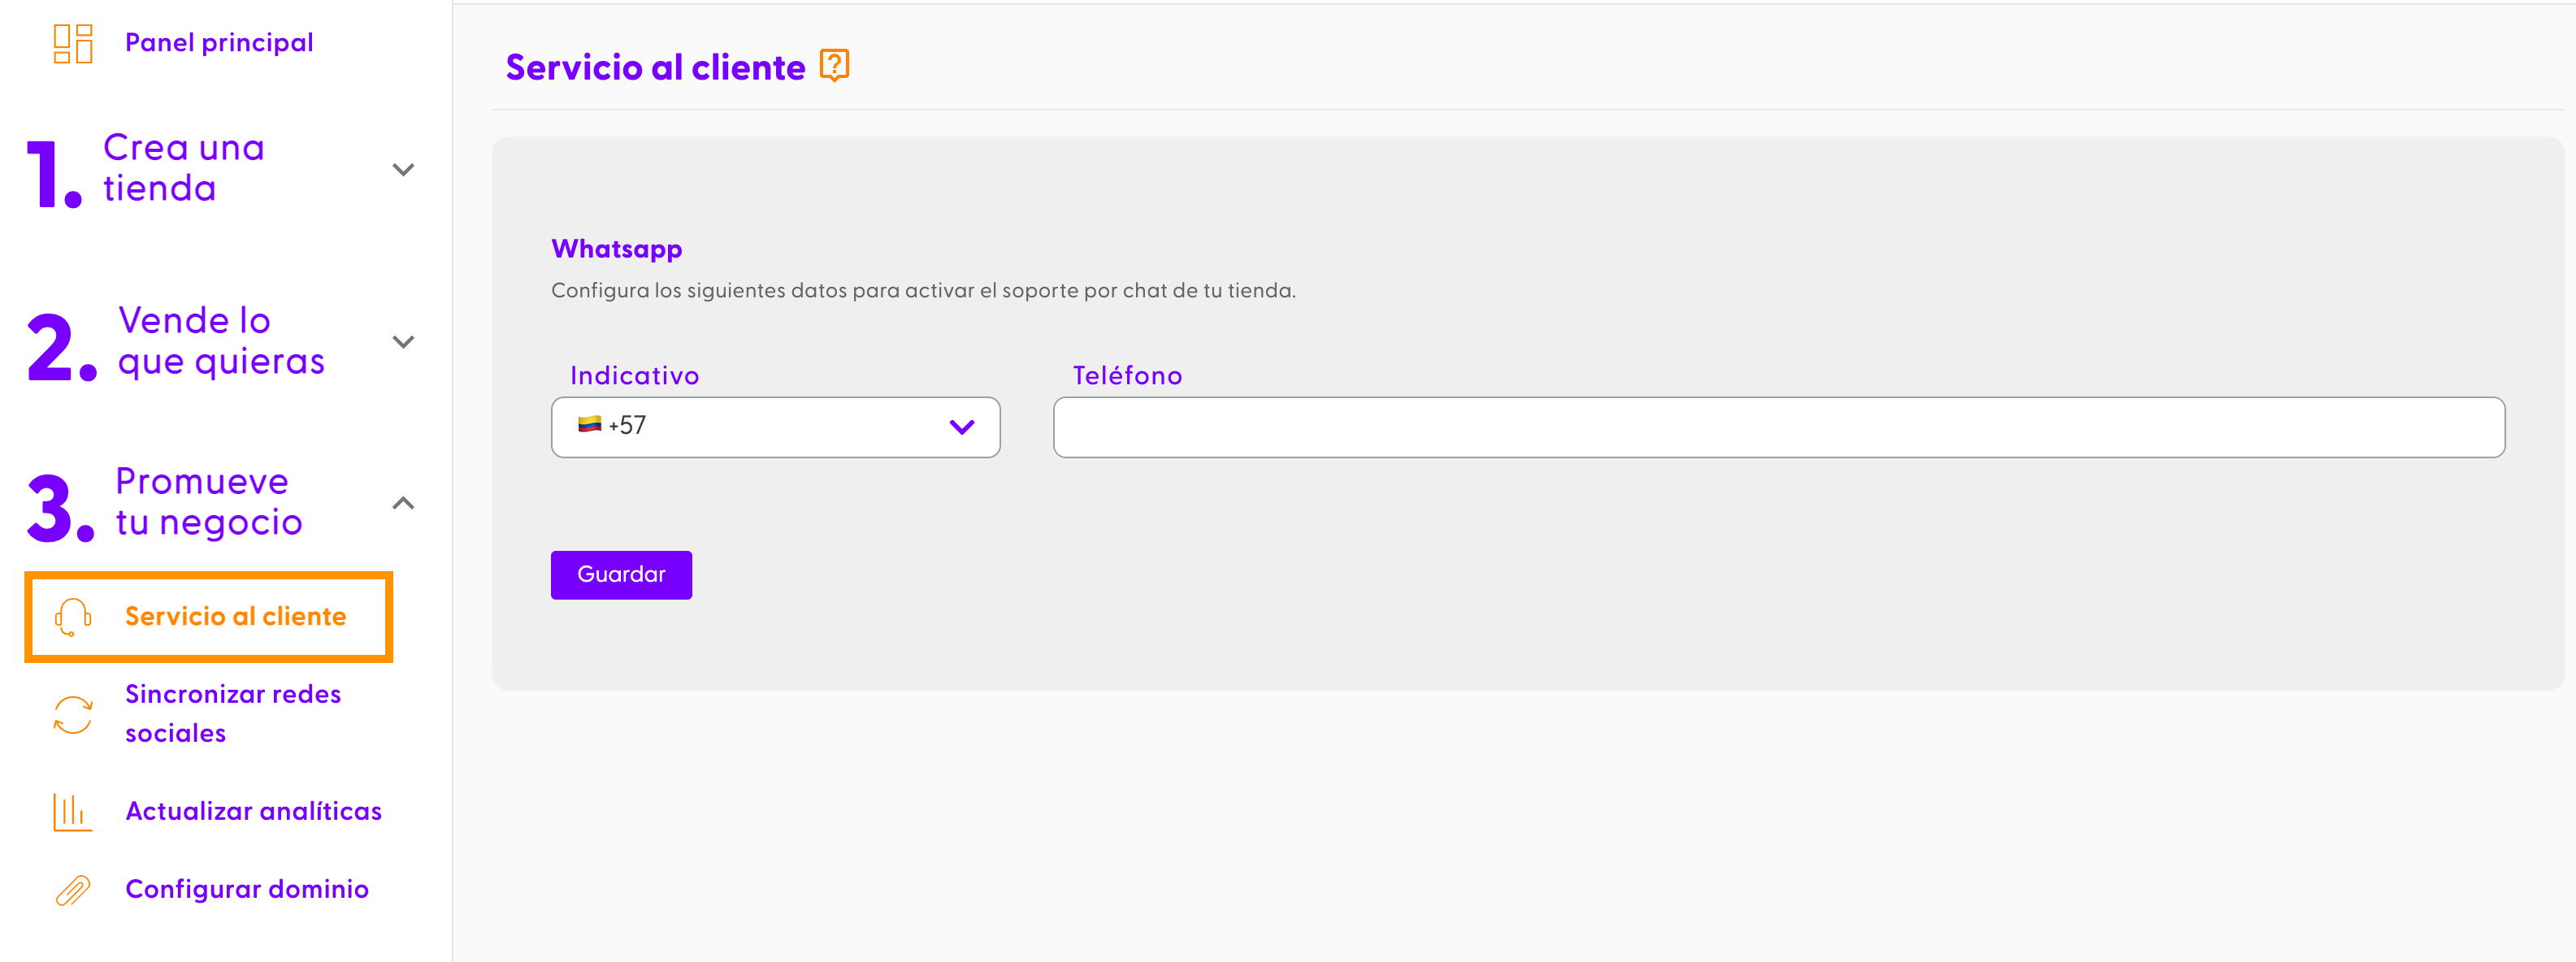Open the Panel principal link
The height and width of the screenshot is (962, 2576).
219,43
